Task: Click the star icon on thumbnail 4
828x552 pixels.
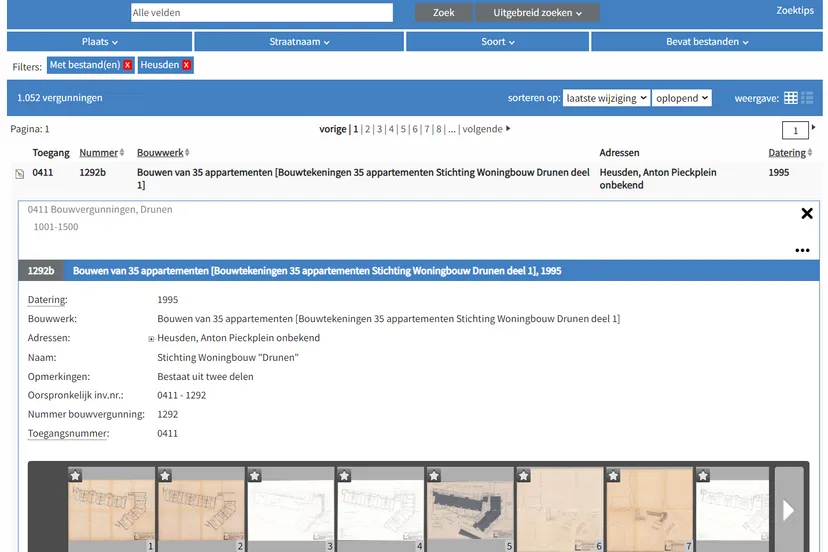Action: pyautogui.click(x=344, y=475)
